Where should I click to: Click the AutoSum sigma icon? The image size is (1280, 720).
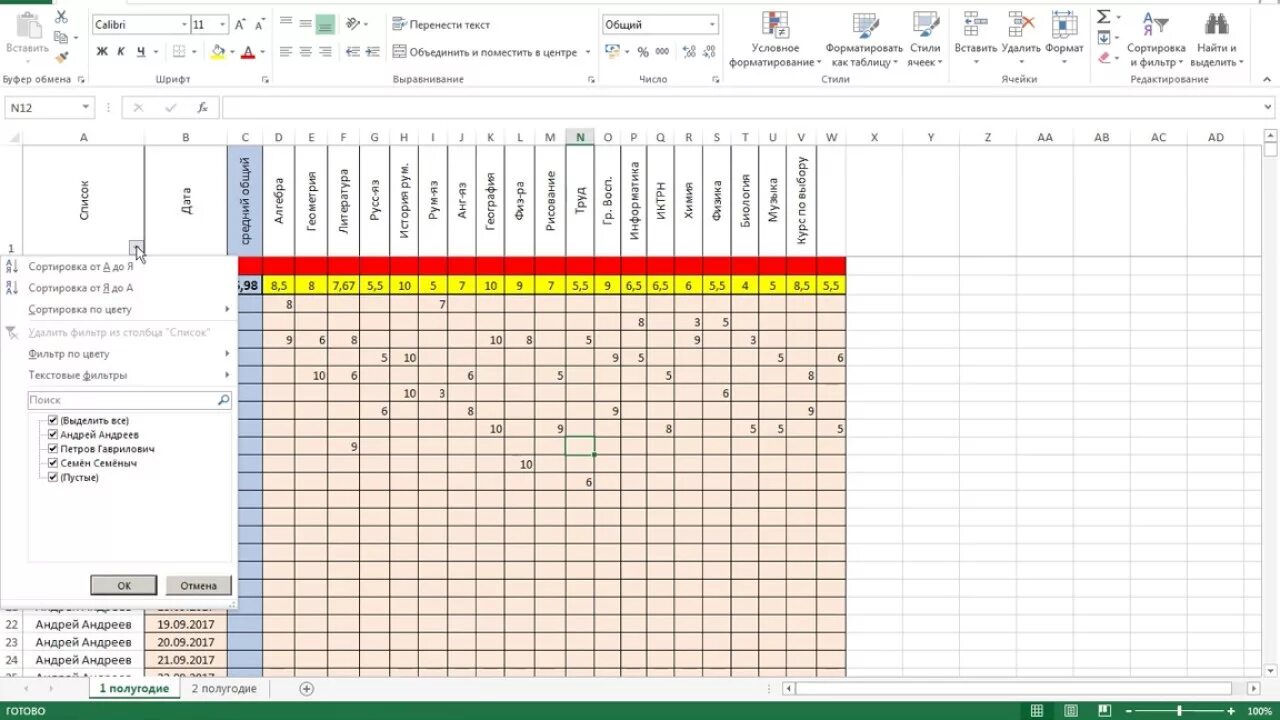[x=1104, y=17]
